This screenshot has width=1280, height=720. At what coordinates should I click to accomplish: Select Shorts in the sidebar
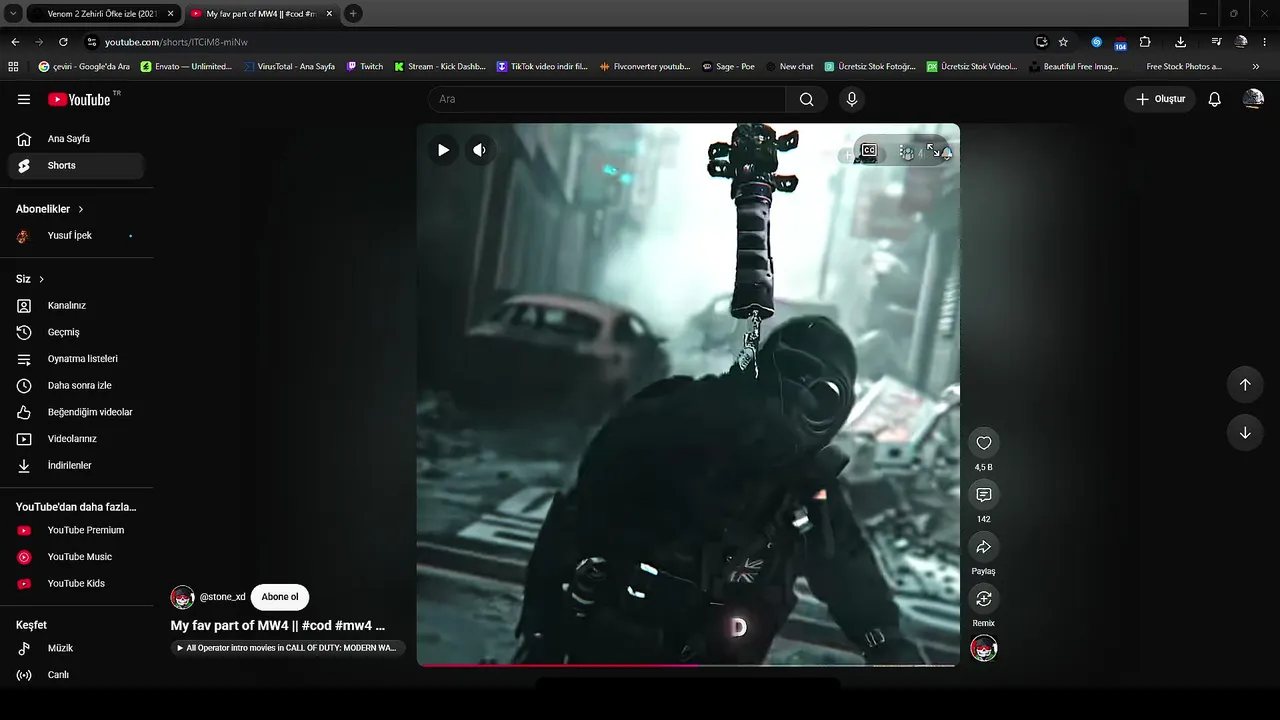pos(76,166)
